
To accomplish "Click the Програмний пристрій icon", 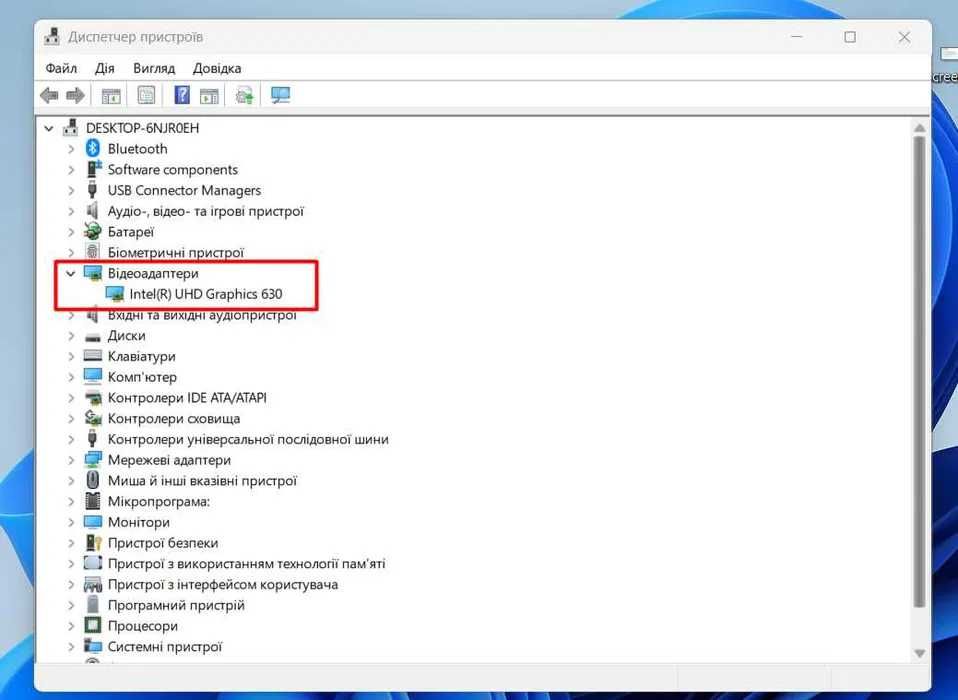I will (93, 605).
